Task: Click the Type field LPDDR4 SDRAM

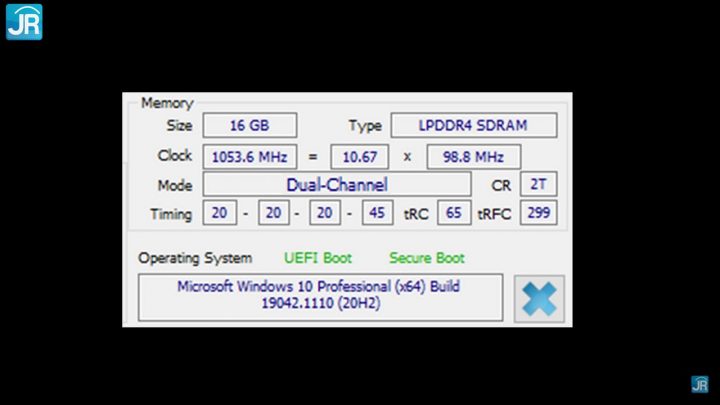Action: tap(474, 125)
